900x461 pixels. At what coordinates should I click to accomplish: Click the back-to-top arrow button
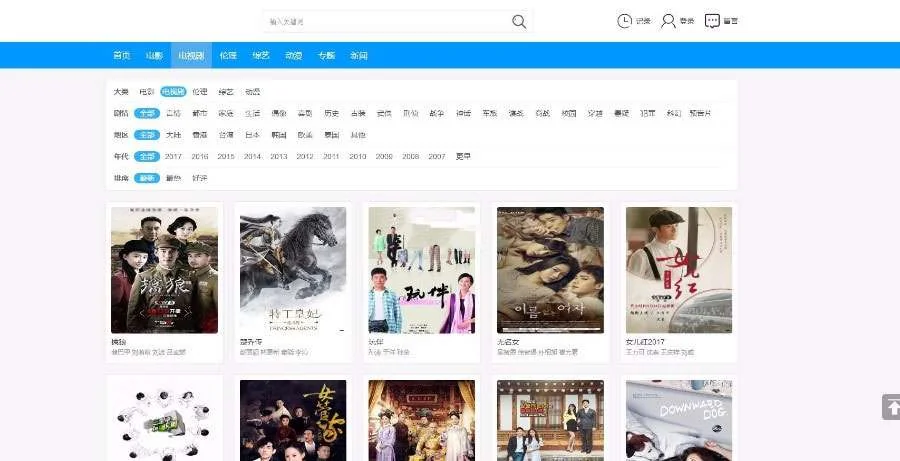coord(891,407)
